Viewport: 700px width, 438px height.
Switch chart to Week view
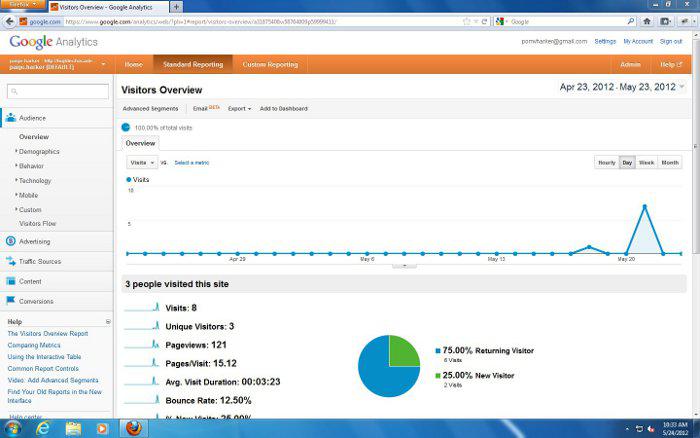tap(647, 162)
